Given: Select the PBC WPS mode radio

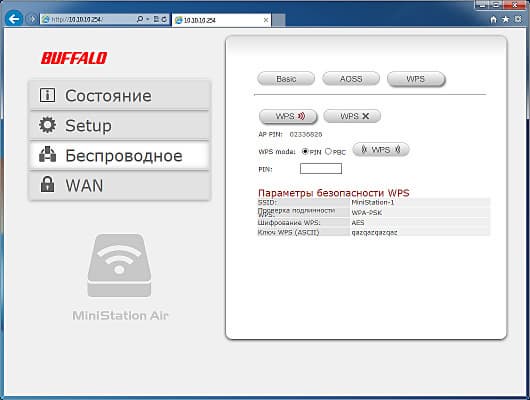Looking at the screenshot, I should (x=328, y=151).
